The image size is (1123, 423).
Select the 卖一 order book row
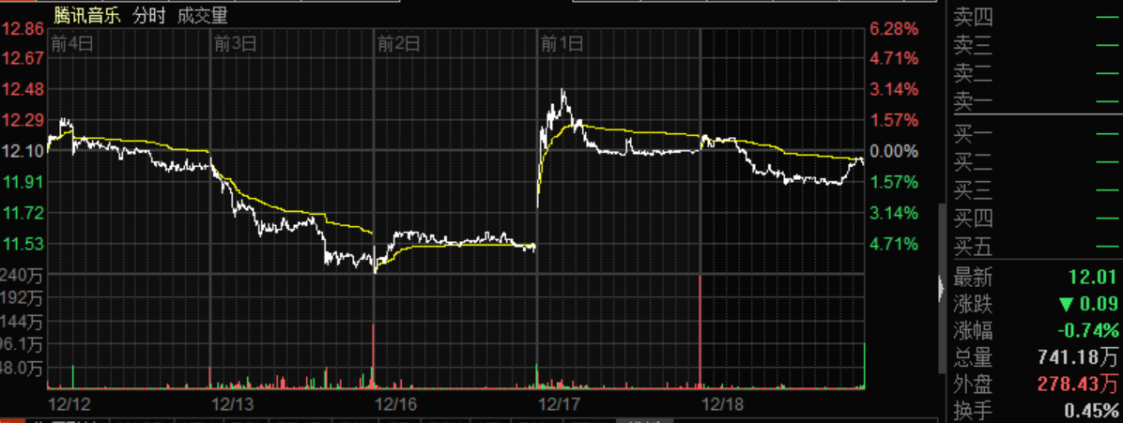pyautogui.click(x=1036, y=103)
